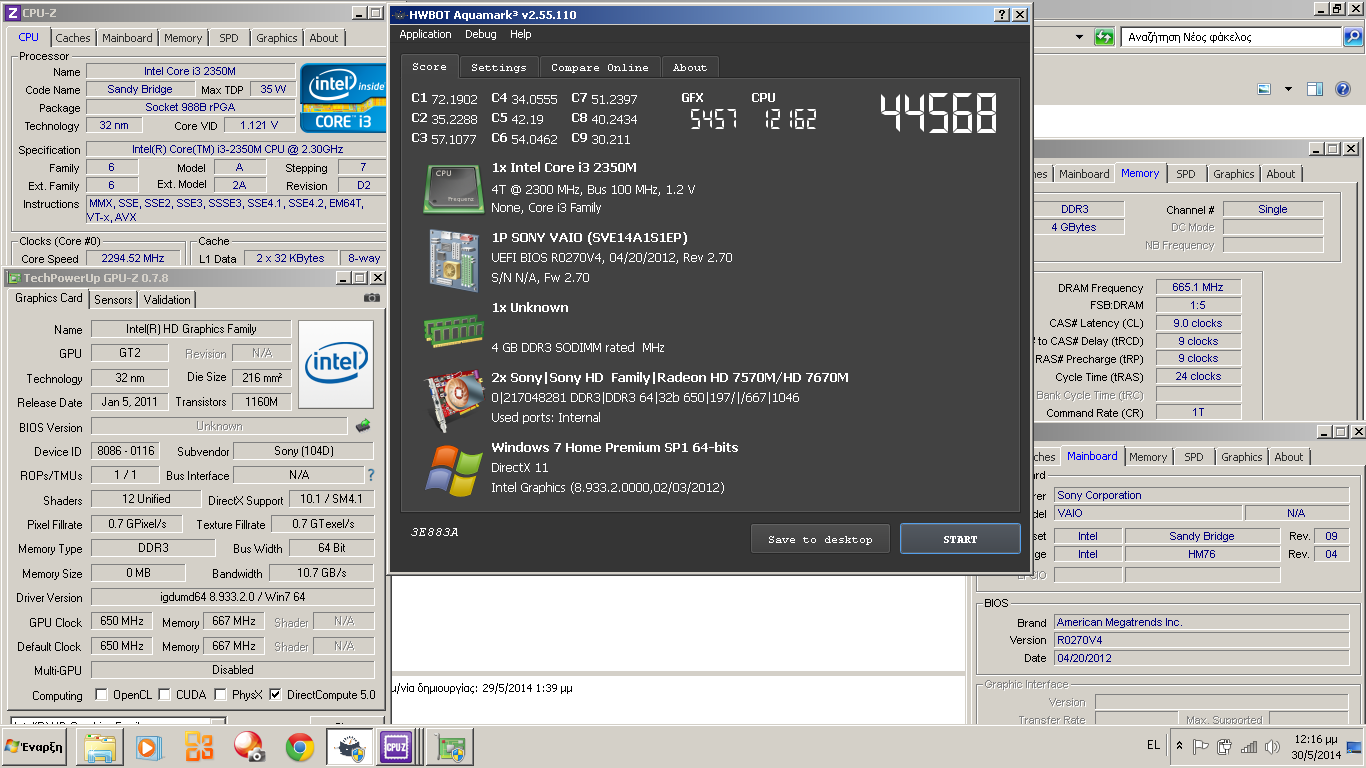This screenshot has height=768, width=1366.
Task: Uncheck DirectCompute 5.0 in GPU-Z
Action: click(275, 695)
